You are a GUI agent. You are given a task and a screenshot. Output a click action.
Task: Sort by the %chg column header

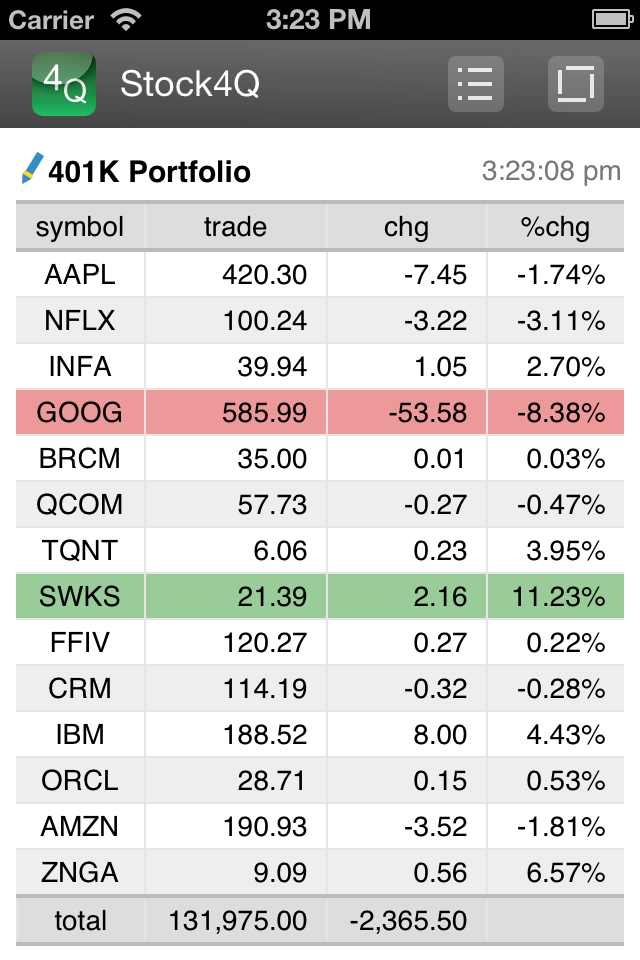pyautogui.click(x=555, y=227)
